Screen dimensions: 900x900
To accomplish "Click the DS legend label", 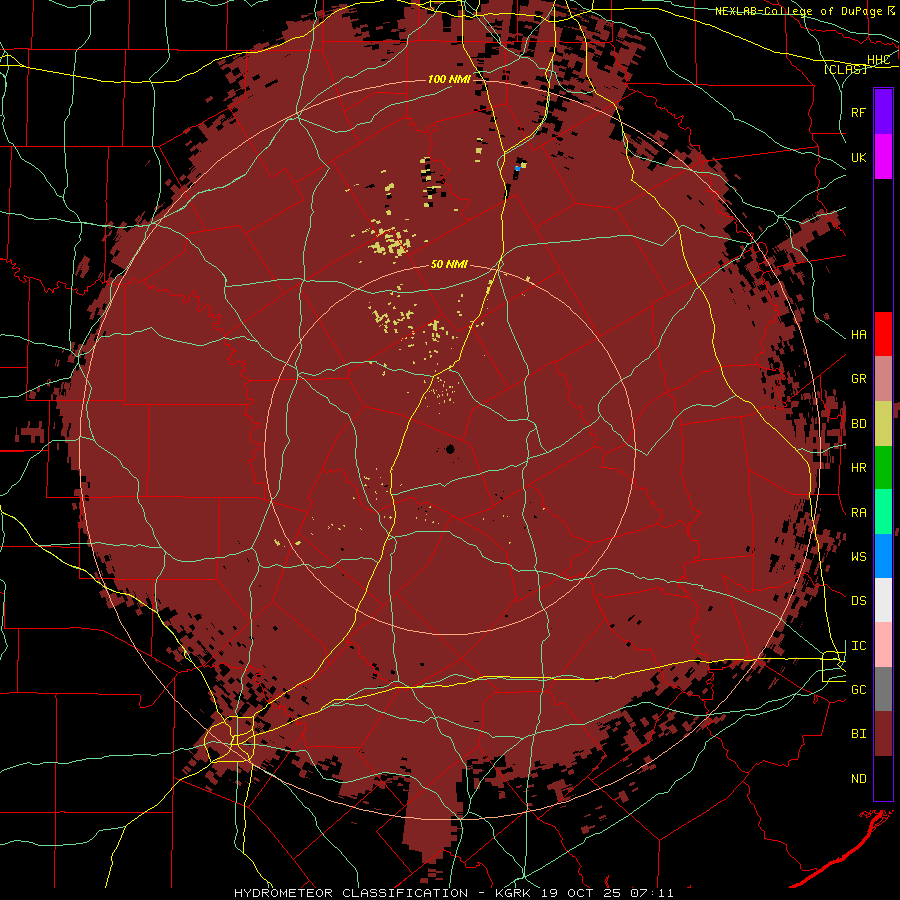I will pos(858,601).
